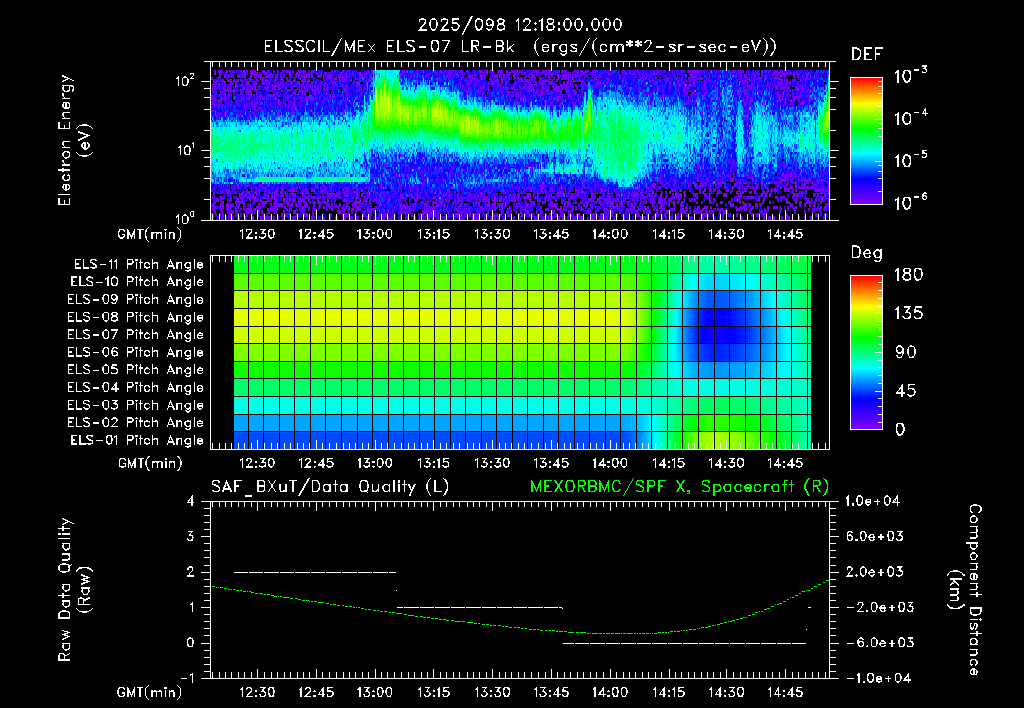Click the 180 value on Deg scale
The height and width of the screenshot is (708, 1024).
pos(908,275)
